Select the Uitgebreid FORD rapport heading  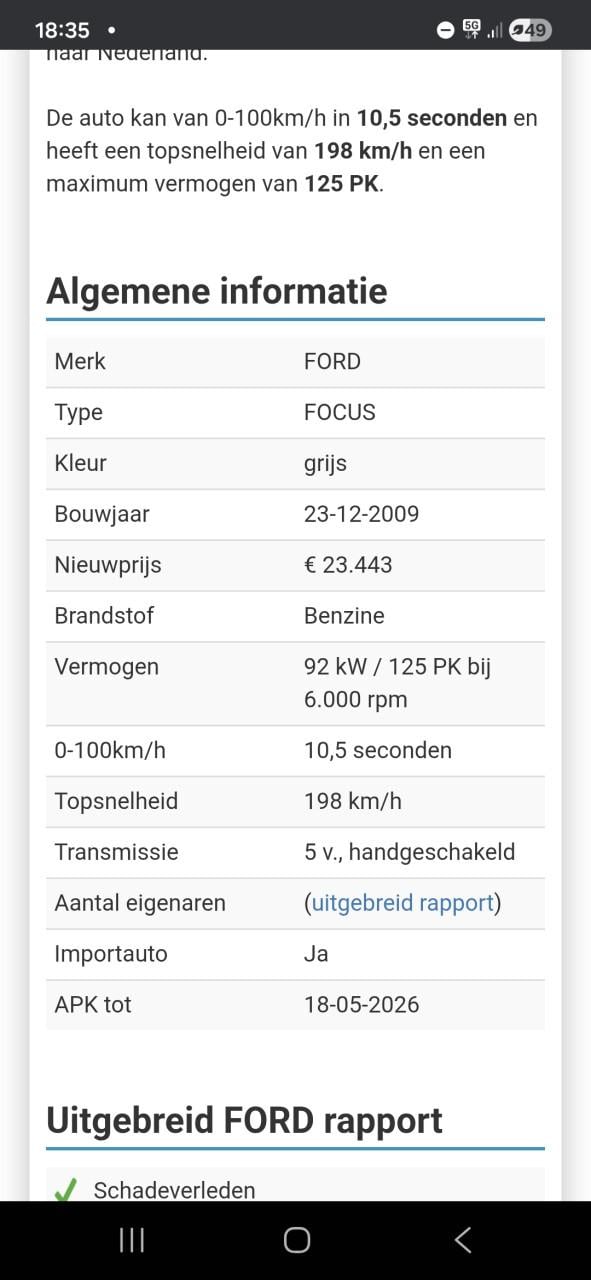[x=244, y=1120]
